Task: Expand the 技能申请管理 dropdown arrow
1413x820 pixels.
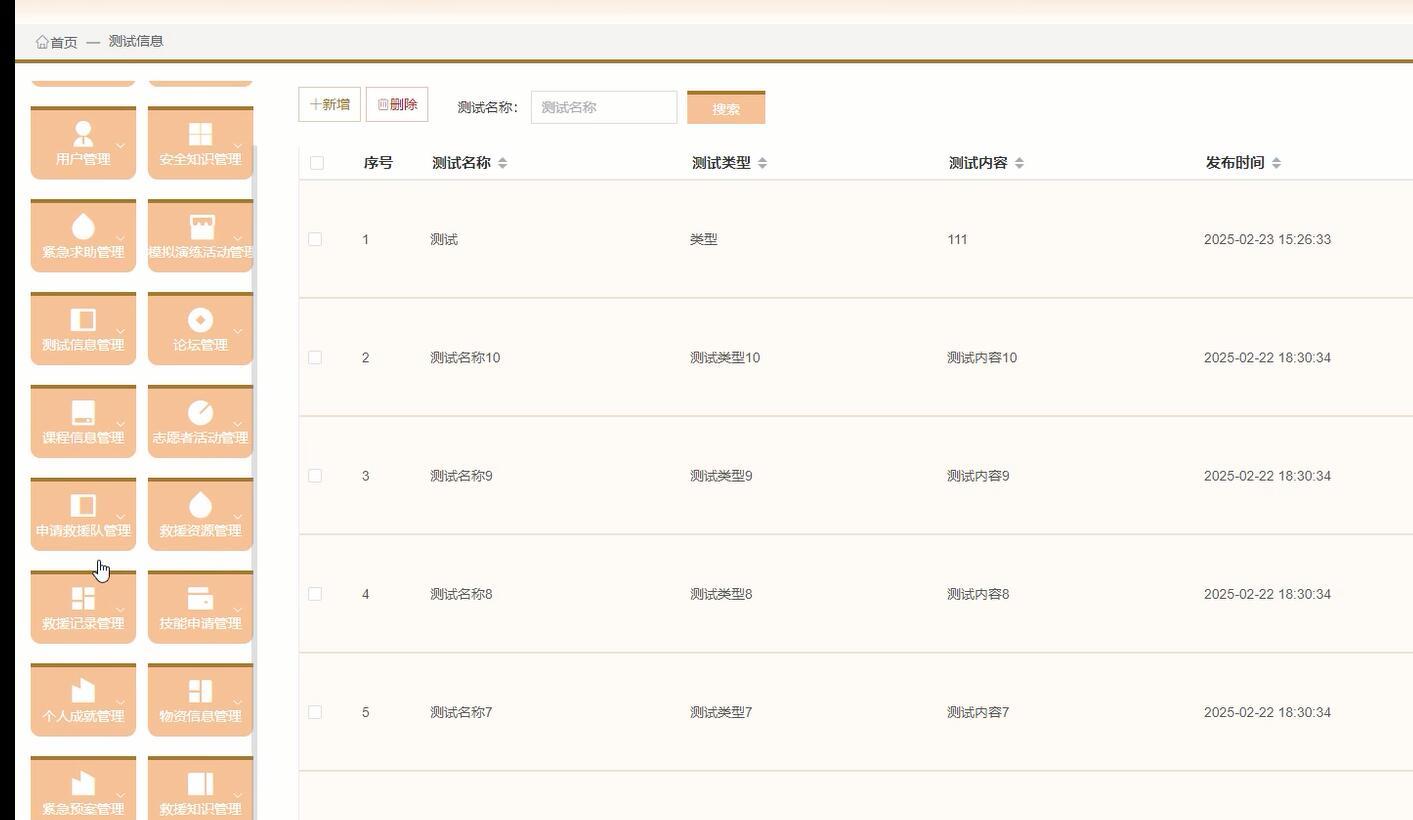Action: [x=237, y=611]
